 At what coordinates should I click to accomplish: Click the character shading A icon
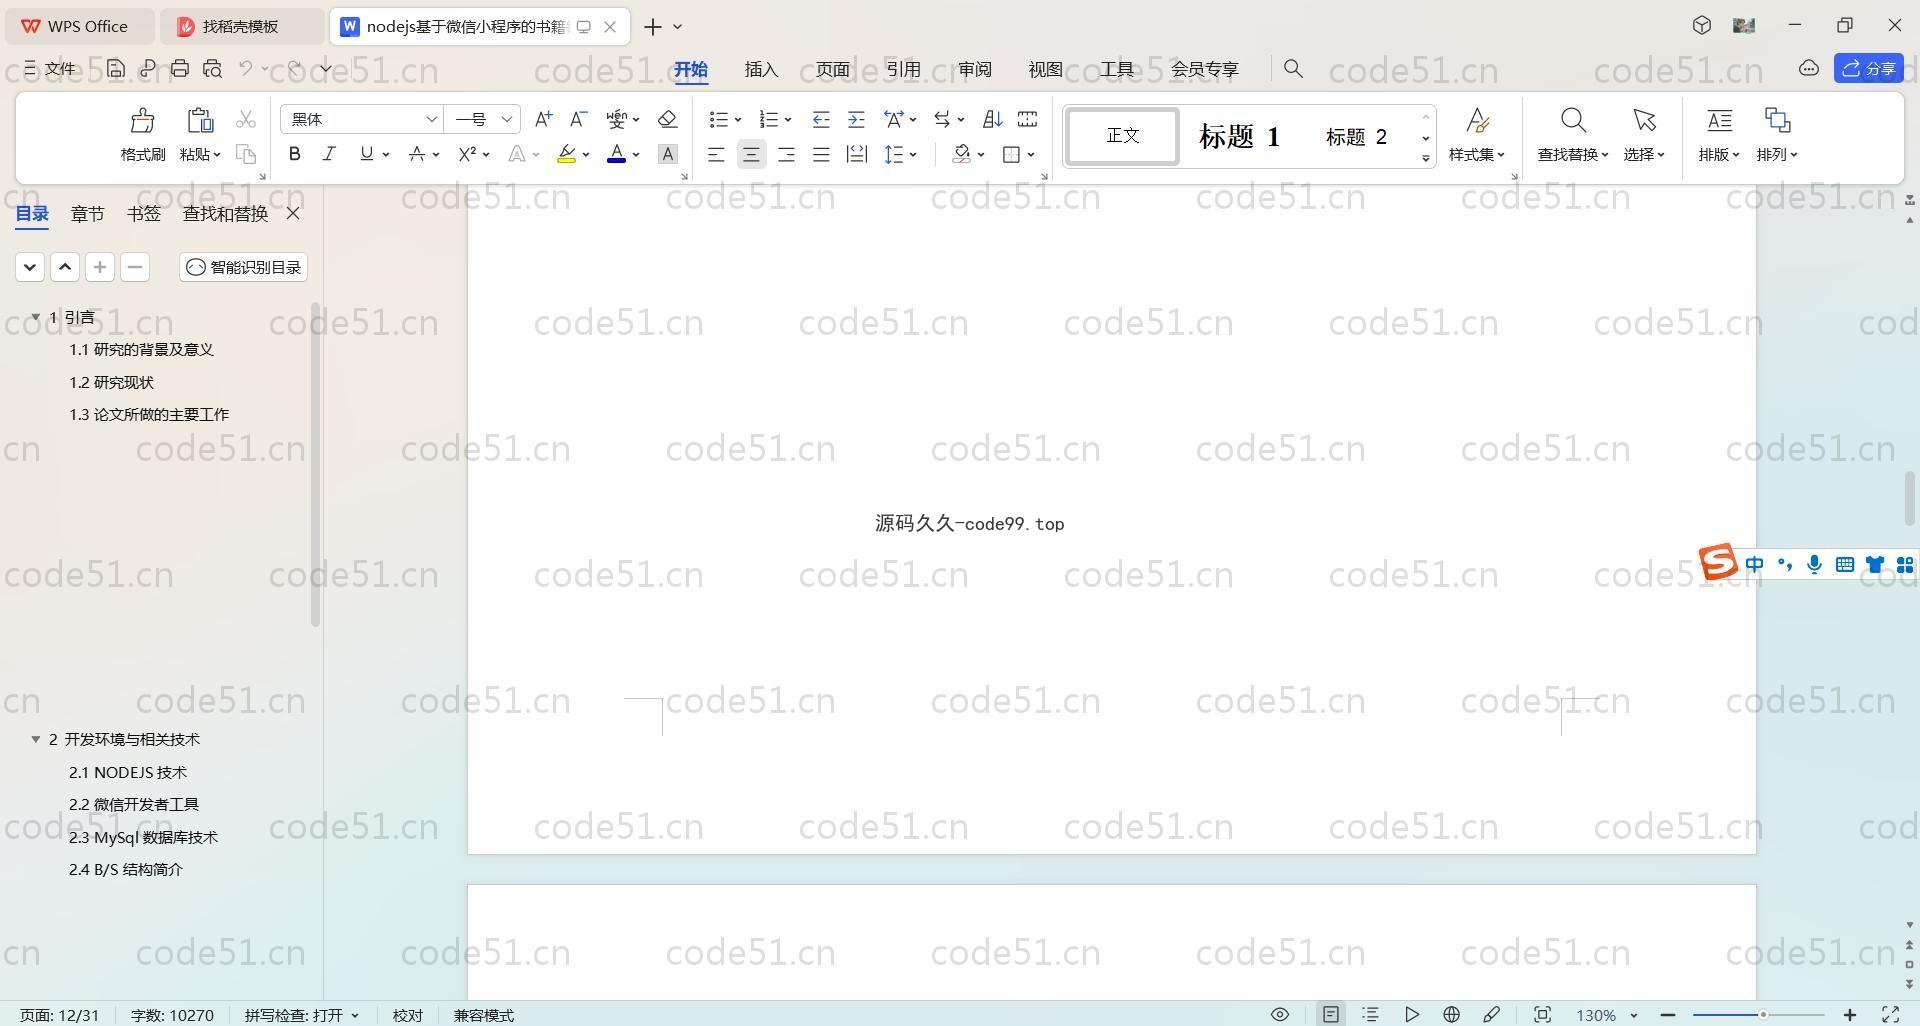[x=668, y=154]
